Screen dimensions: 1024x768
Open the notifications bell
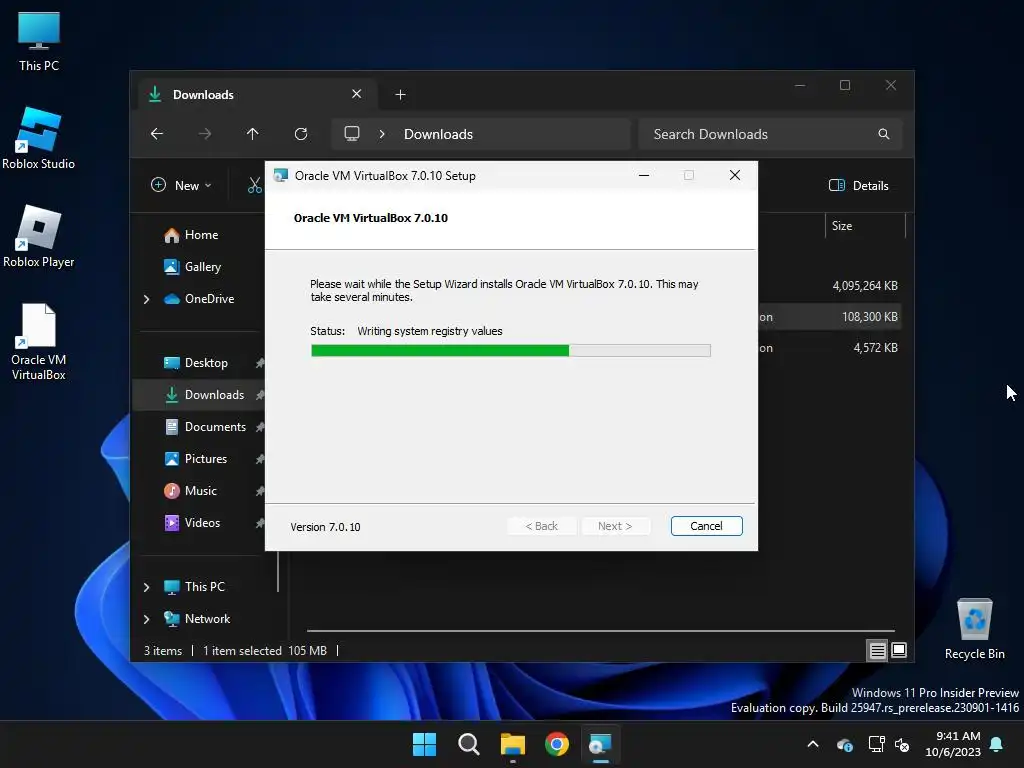coord(997,744)
